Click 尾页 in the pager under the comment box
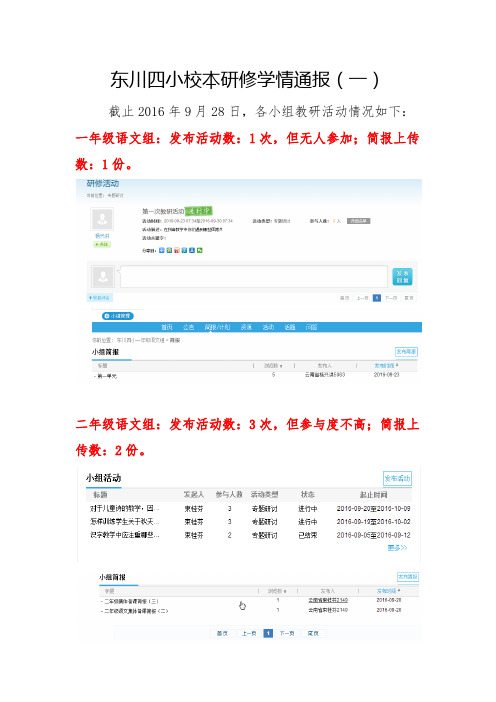 [409, 298]
